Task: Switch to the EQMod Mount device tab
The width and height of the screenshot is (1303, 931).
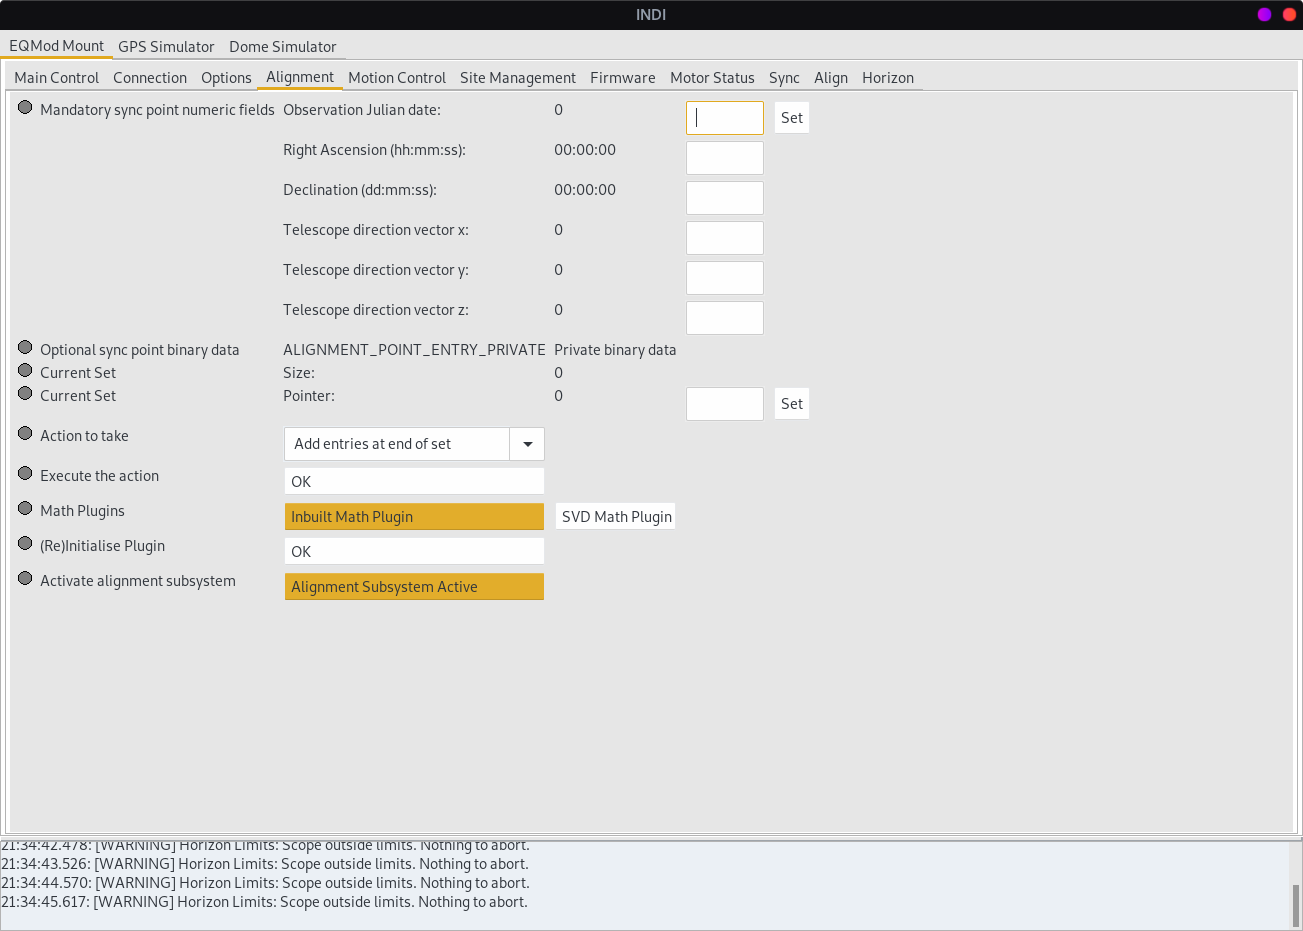Action: pyautogui.click(x=57, y=46)
